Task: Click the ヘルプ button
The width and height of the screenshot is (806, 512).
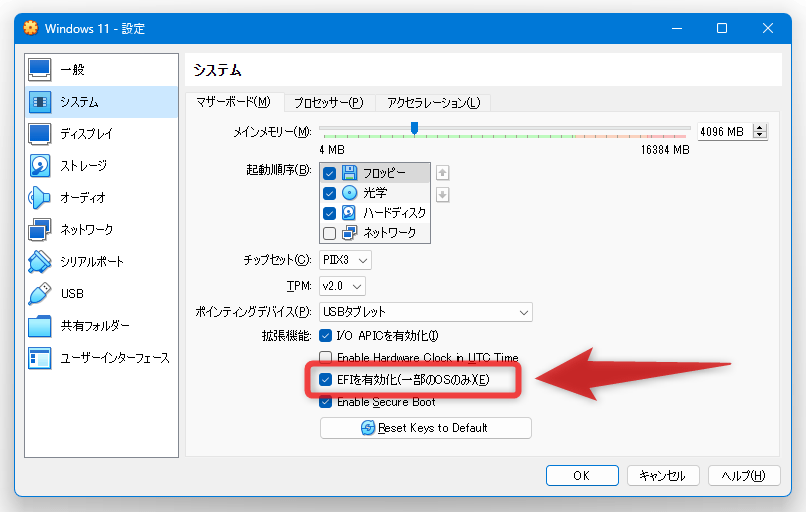Action: (x=744, y=476)
